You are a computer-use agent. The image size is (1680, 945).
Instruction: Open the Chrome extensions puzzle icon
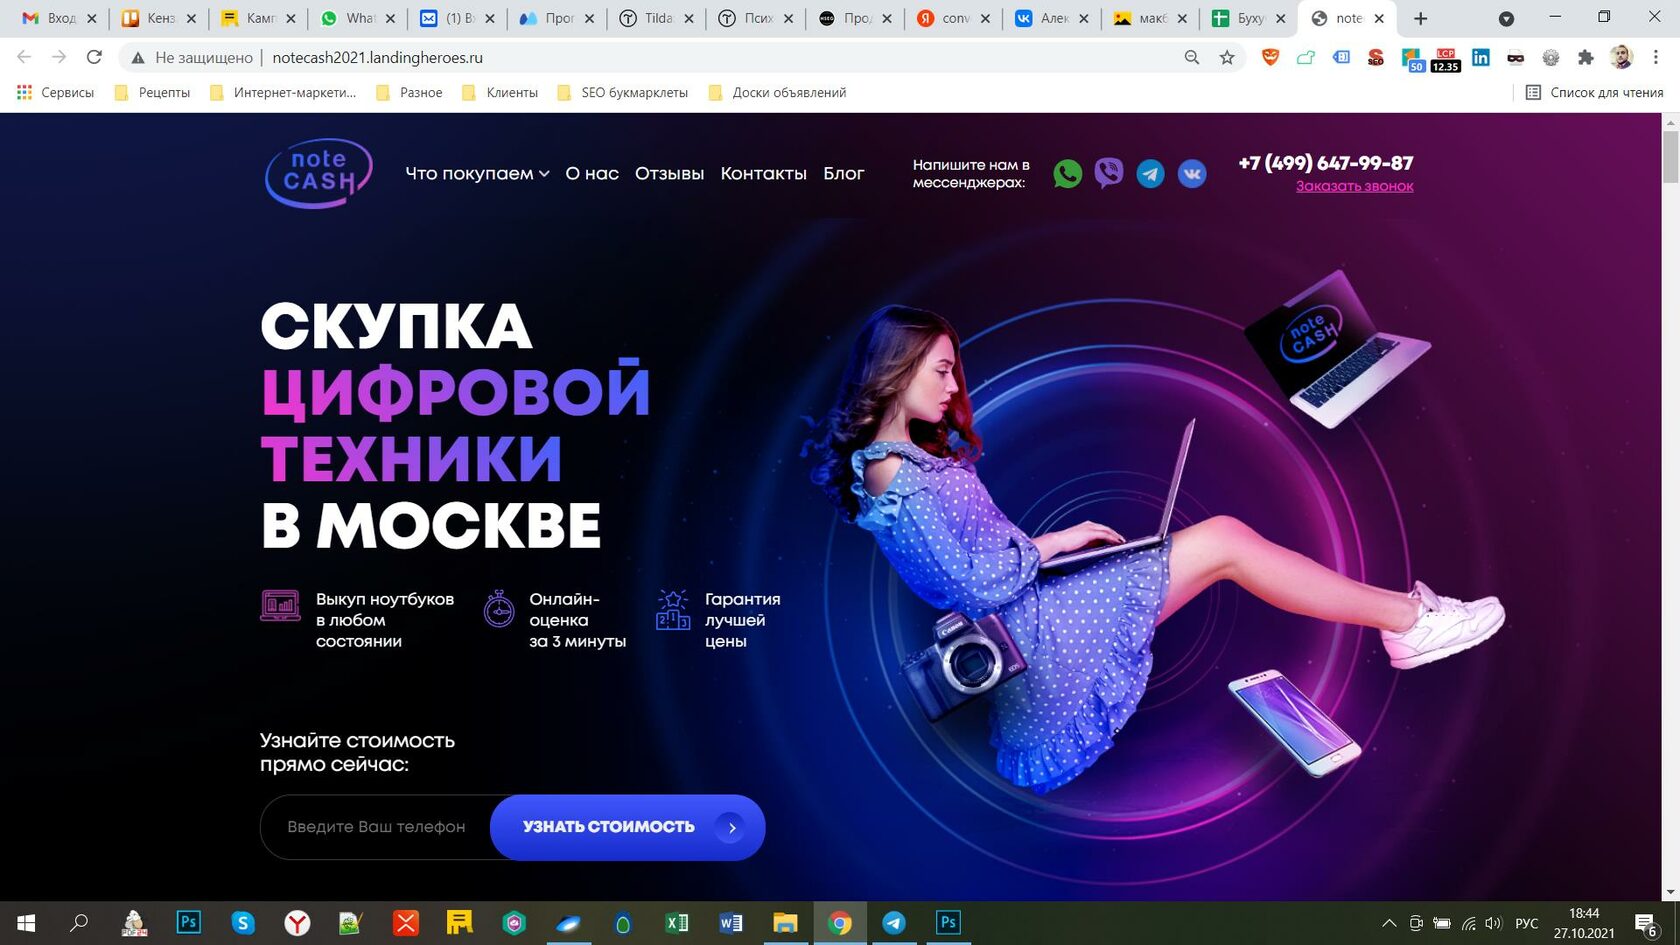coord(1585,58)
